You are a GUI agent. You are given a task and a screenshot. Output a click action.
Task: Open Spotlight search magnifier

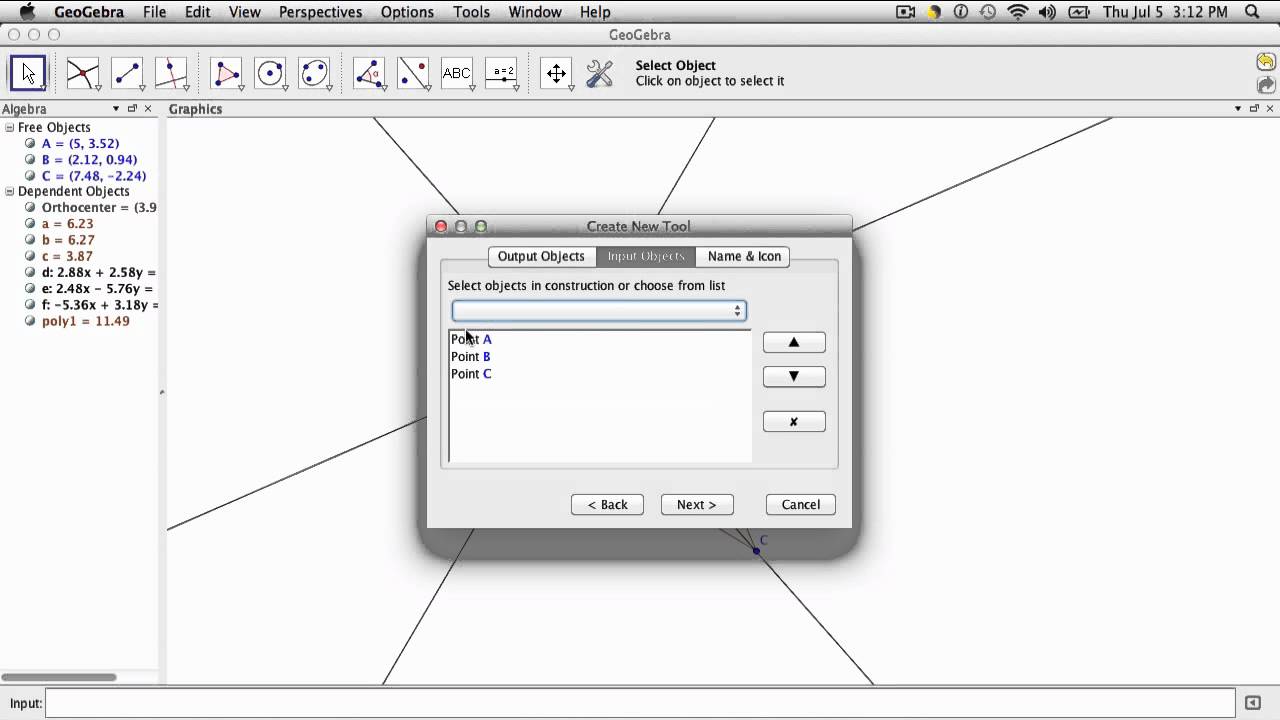tap(1252, 12)
